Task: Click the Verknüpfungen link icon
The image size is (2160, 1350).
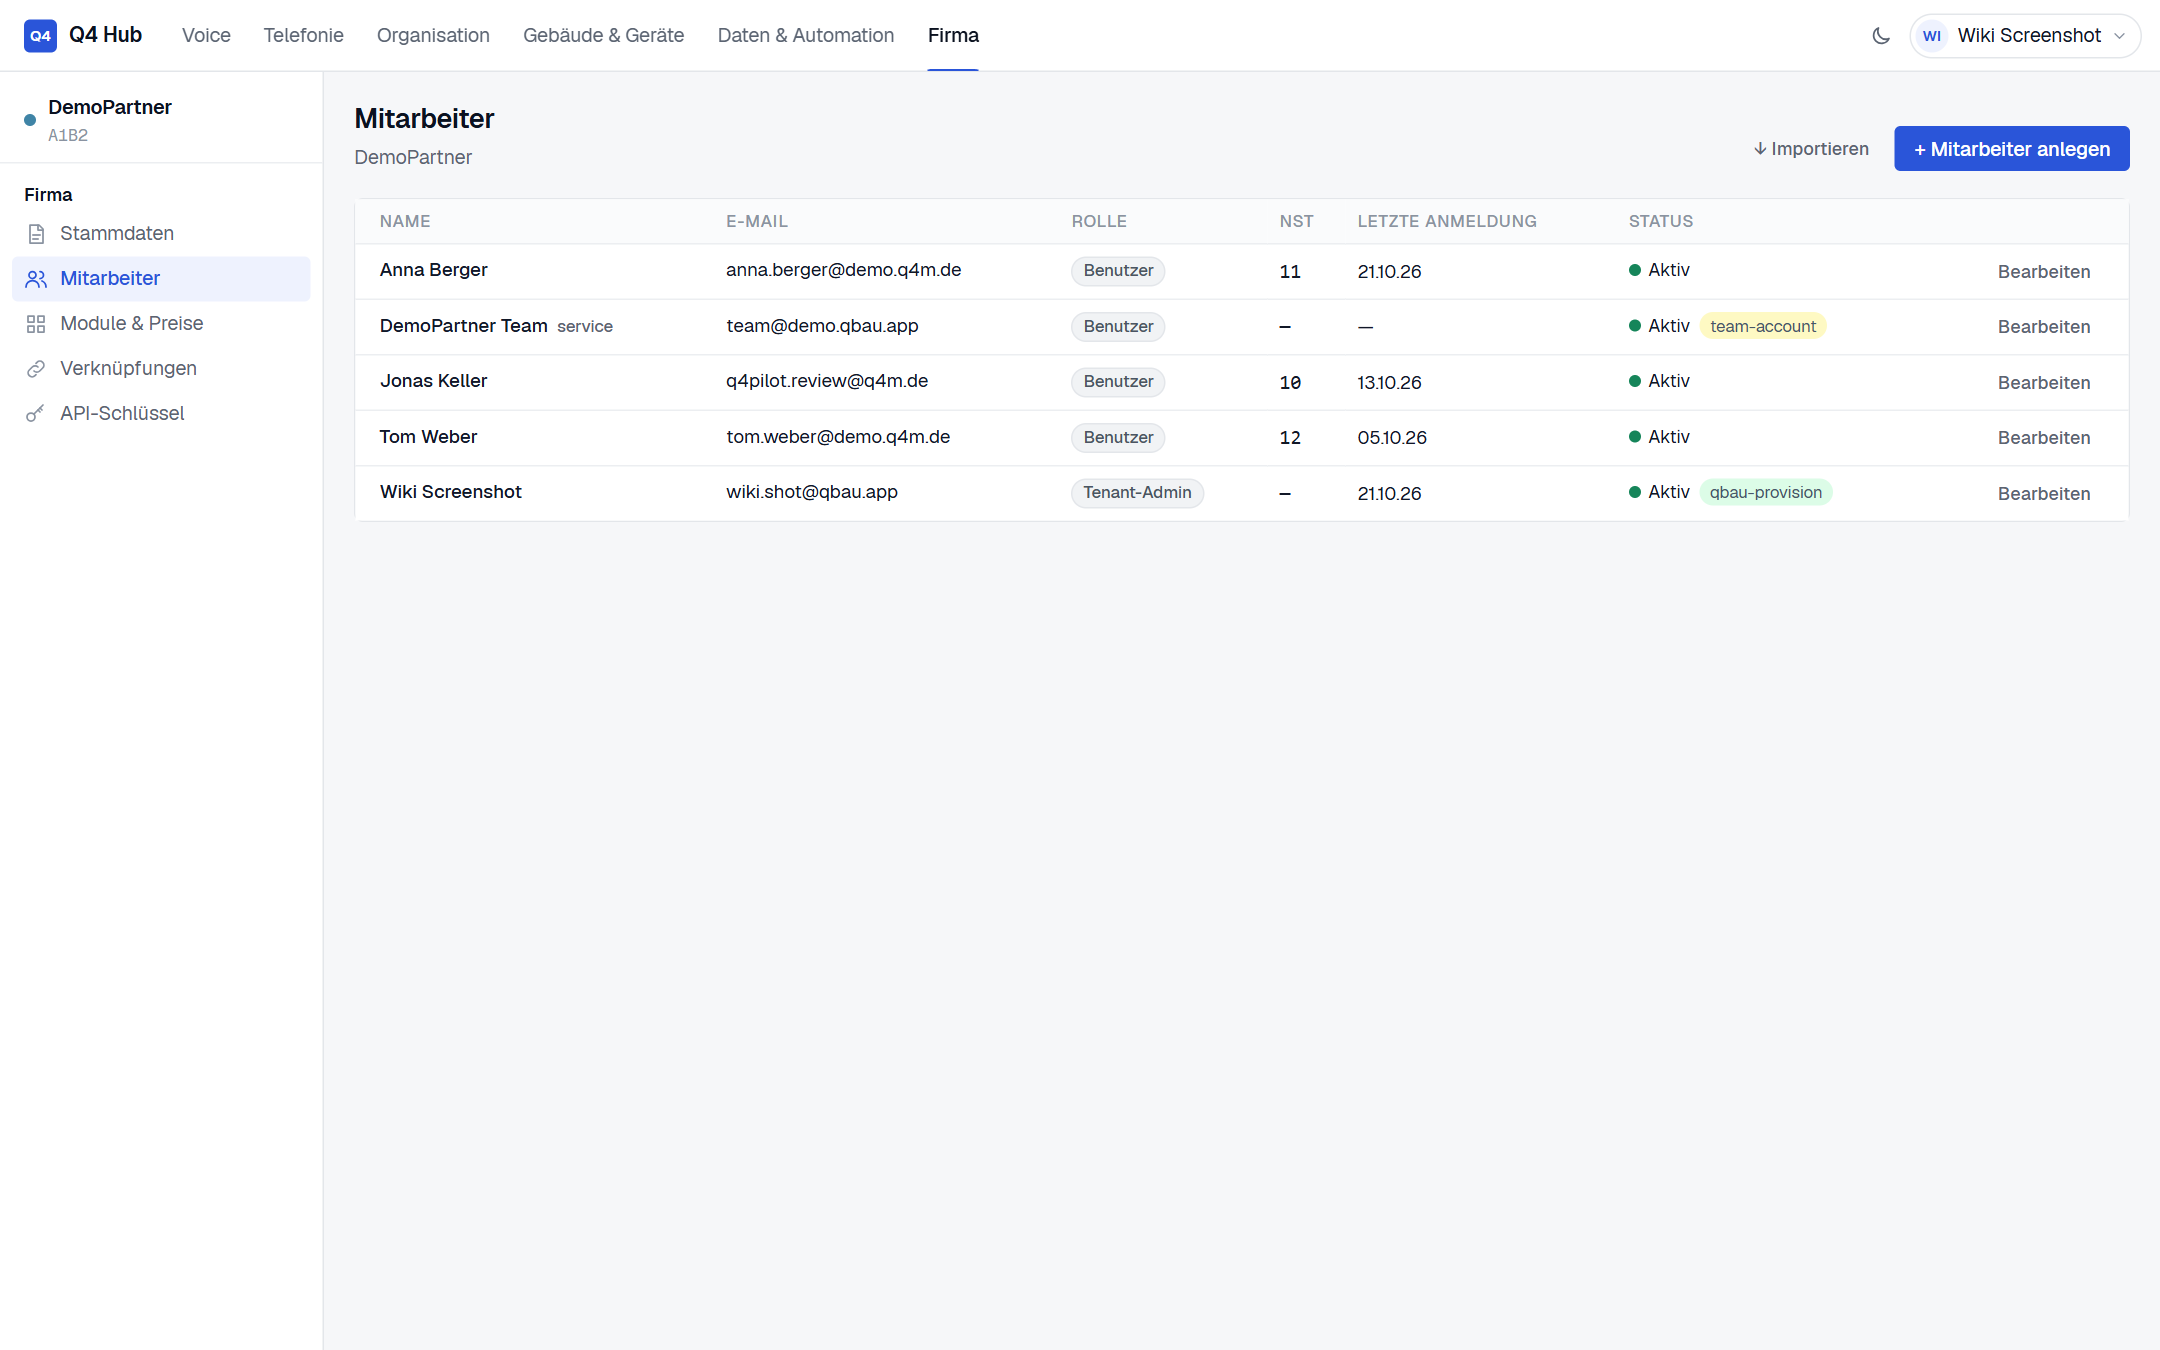Action: click(36, 369)
